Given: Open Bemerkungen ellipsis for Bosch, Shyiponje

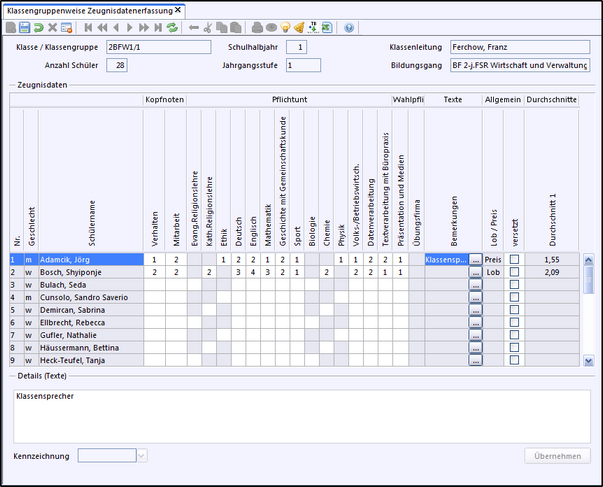Looking at the screenshot, I should [x=475, y=272].
